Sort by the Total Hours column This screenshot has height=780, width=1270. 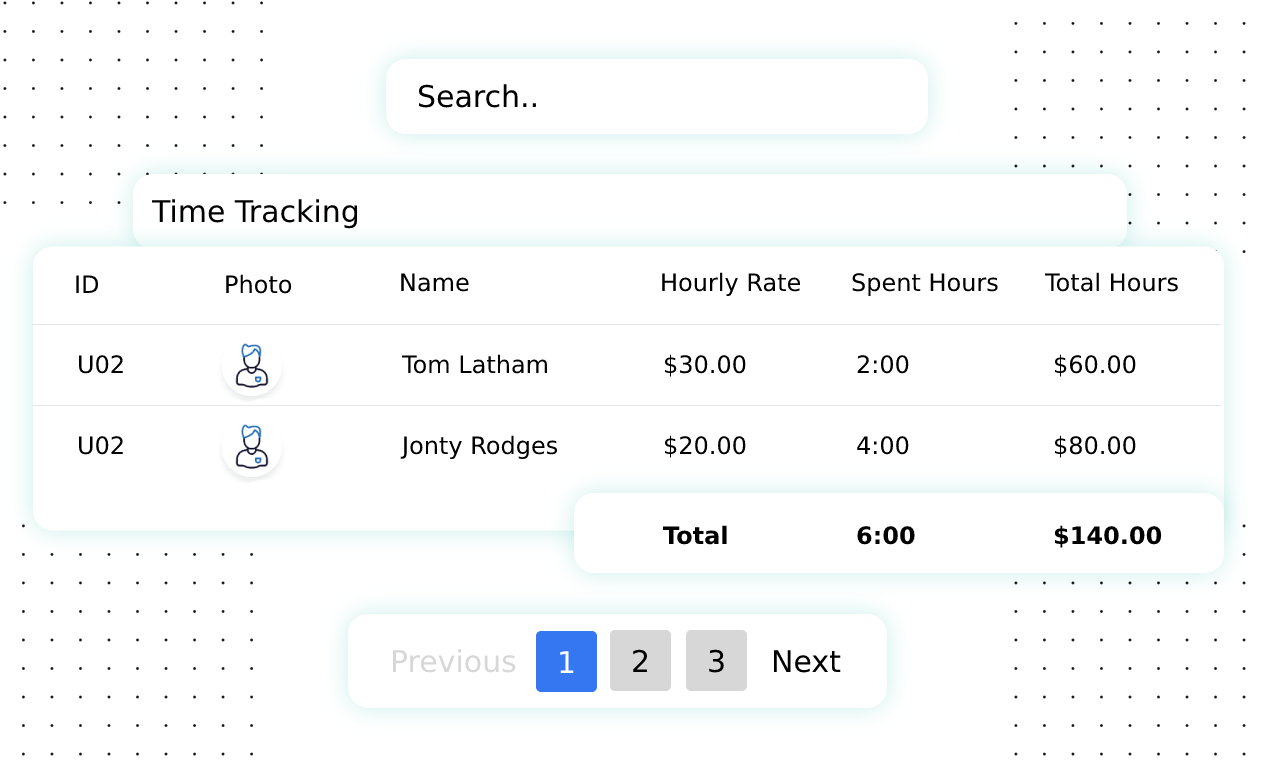[1111, 283]
